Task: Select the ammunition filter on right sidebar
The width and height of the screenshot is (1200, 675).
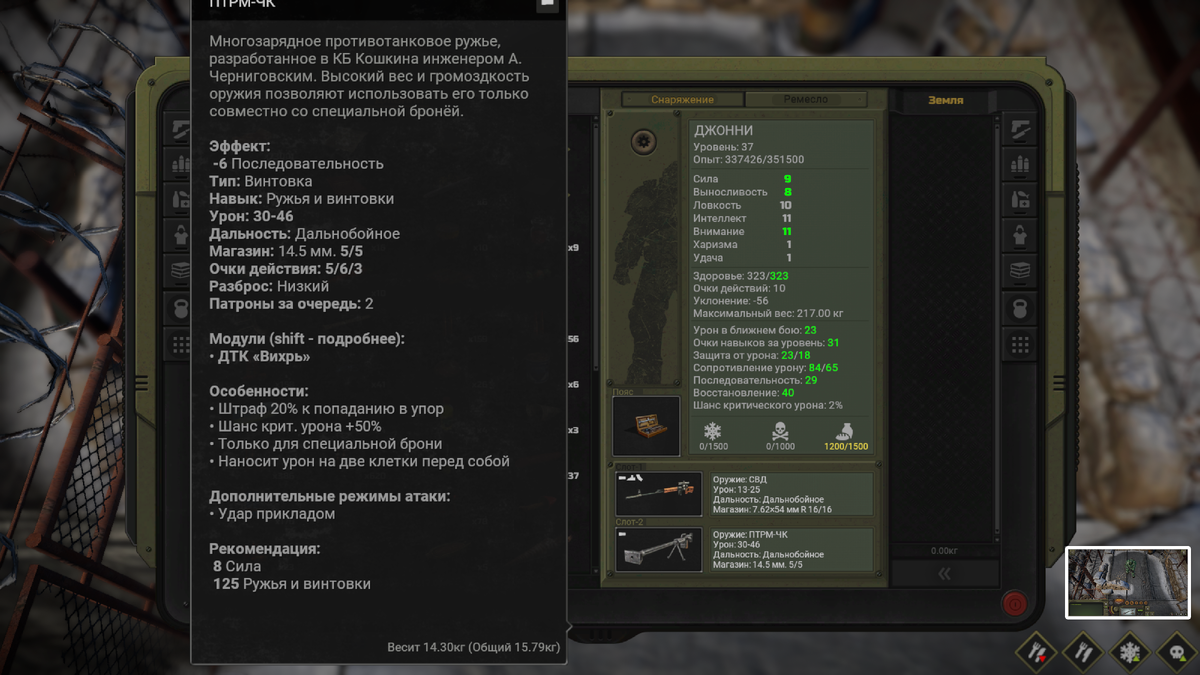Action: [1020, 163]
